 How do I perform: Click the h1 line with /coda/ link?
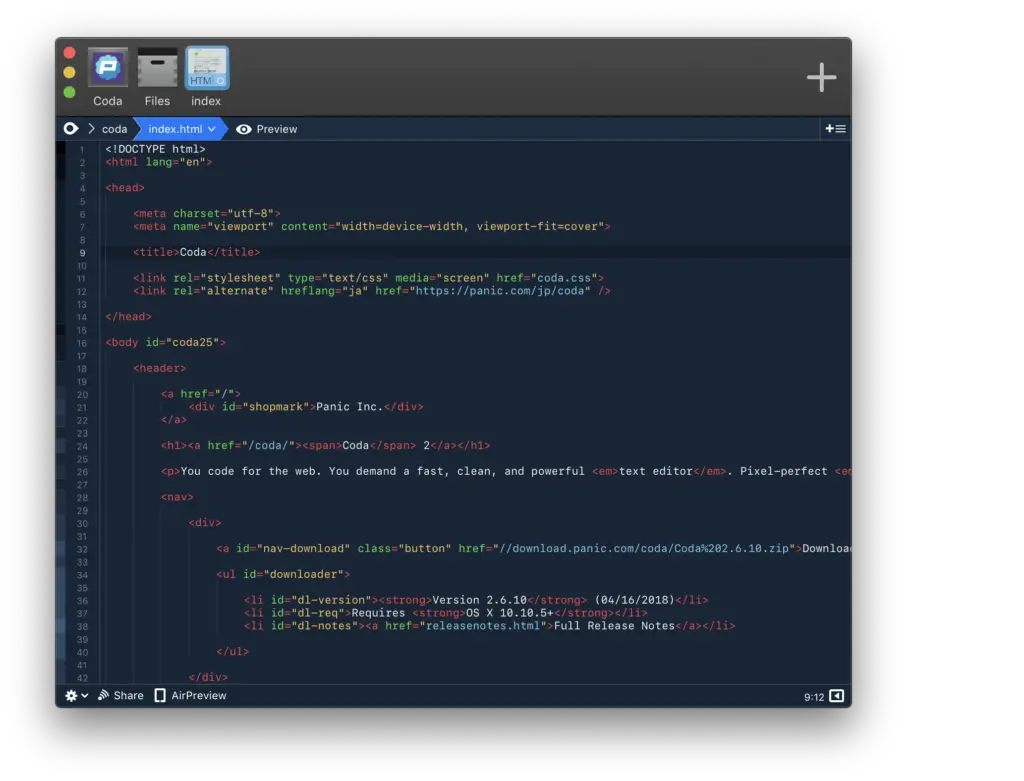325,445
